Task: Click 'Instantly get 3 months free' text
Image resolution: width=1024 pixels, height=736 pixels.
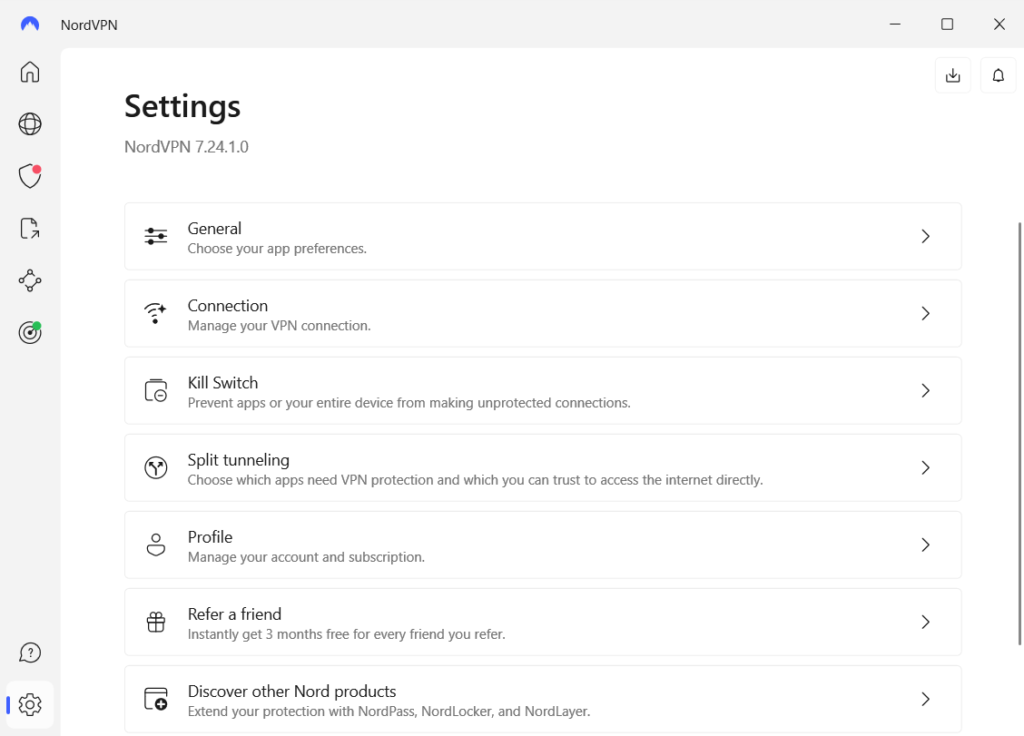Action: coord(346,634)
